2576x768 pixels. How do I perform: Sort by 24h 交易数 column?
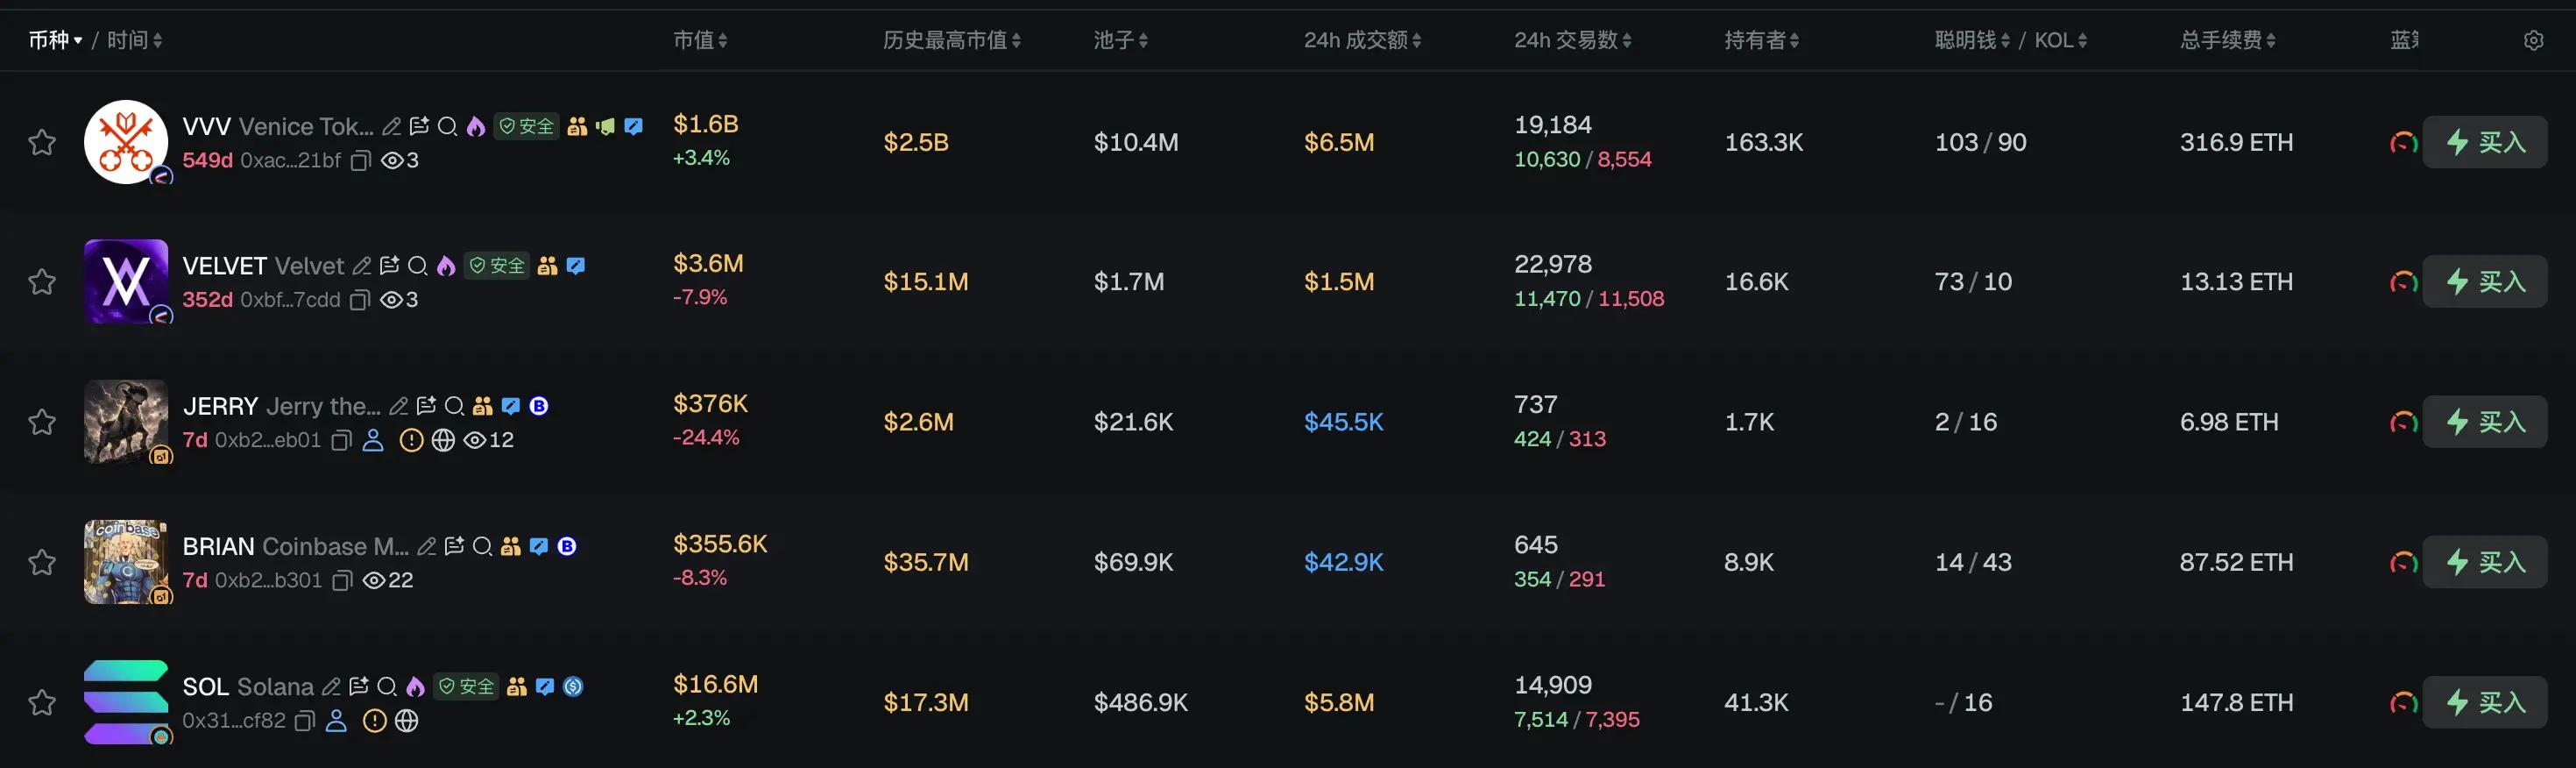tap(1573, 40)
